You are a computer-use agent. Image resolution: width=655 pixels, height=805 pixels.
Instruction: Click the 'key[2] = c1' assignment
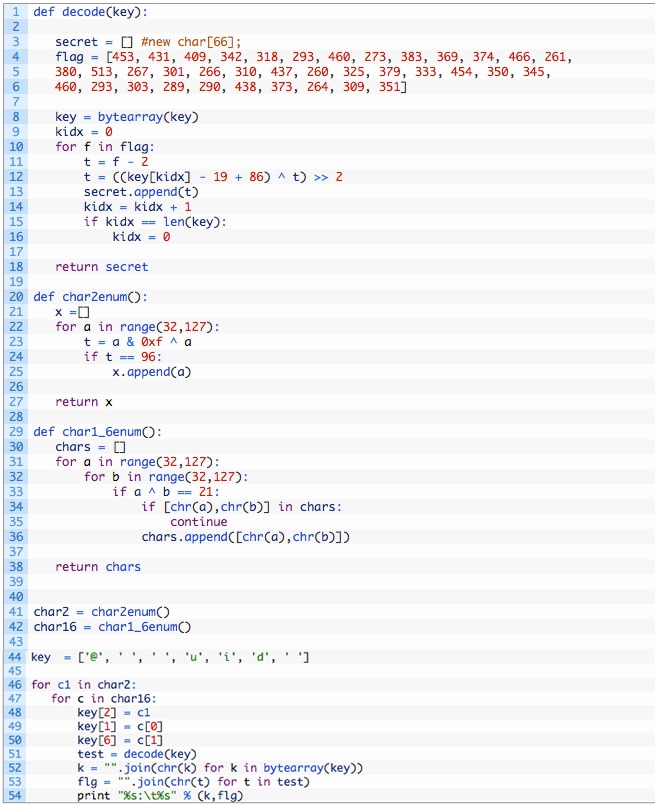coord(113,713)
